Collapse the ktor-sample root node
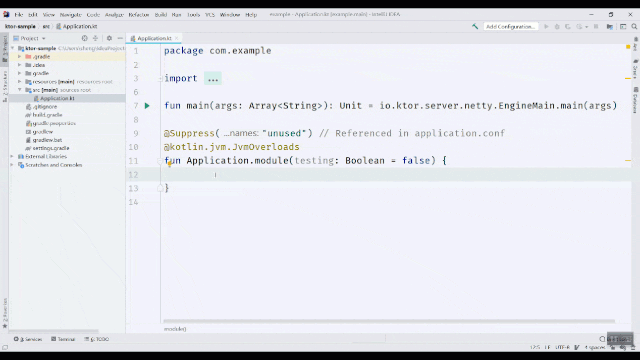This screenshot has width=640, height=360. (x=13, y=48)
